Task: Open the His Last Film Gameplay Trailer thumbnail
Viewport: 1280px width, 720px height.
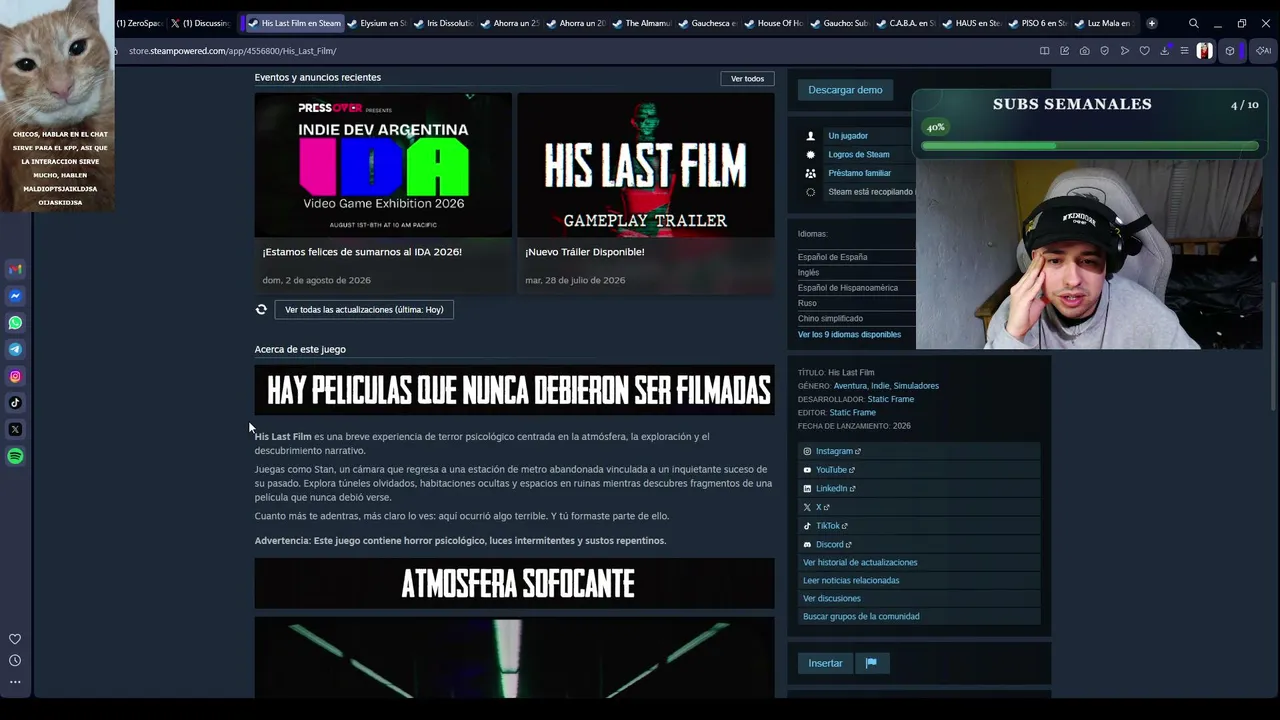Action: [646, 165]
